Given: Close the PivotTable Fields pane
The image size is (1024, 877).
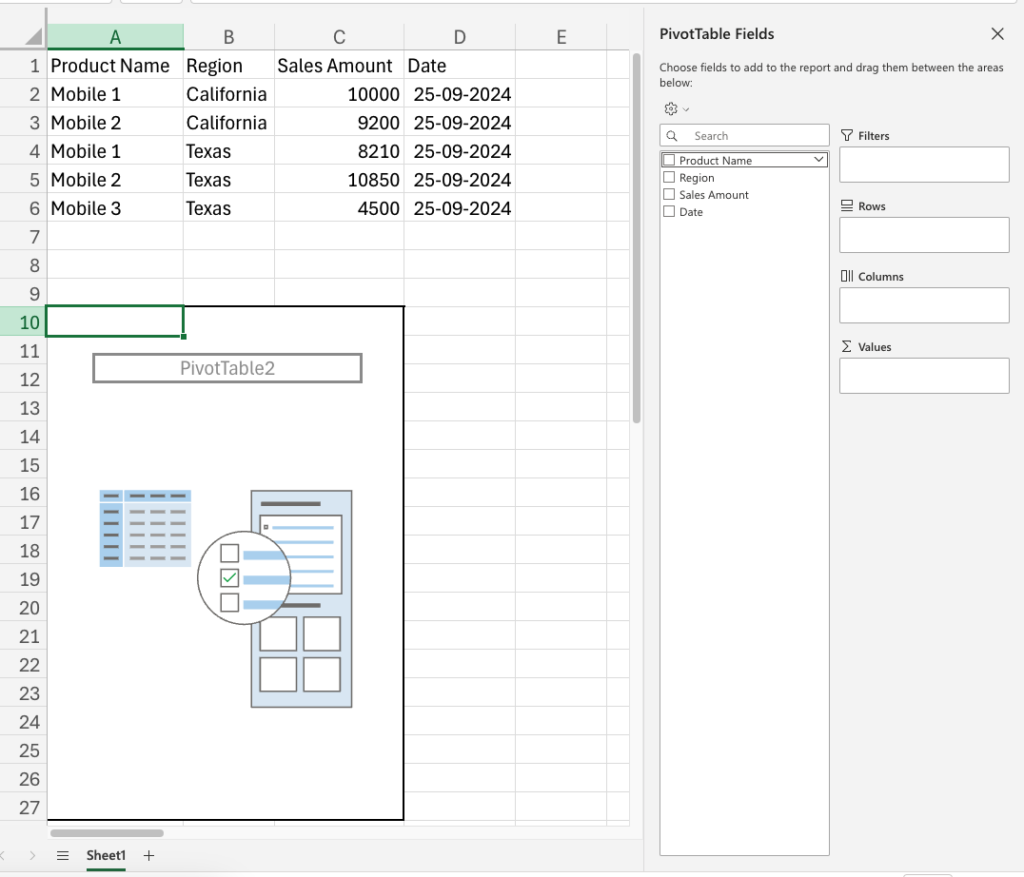Looking at the screenshot, I should [997, 33].
